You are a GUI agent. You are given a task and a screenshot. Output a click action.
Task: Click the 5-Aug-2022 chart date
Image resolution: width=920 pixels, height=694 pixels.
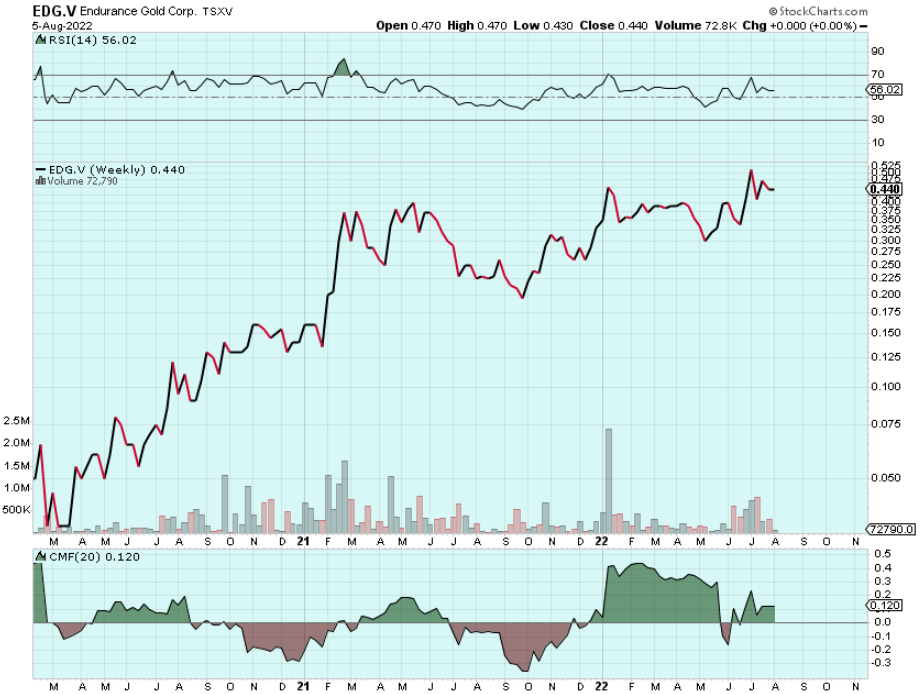click(x=62, y=26)
